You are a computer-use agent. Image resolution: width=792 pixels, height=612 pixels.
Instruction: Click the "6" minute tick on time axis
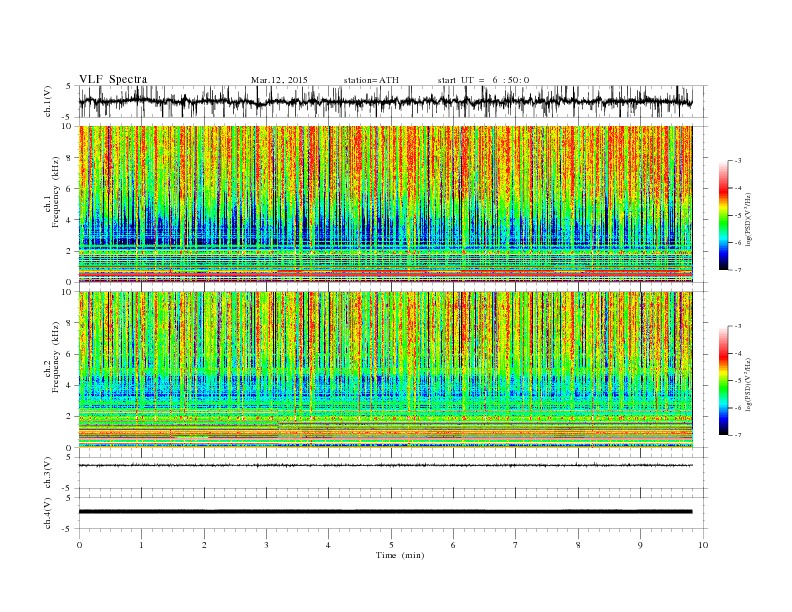(453, 545)
